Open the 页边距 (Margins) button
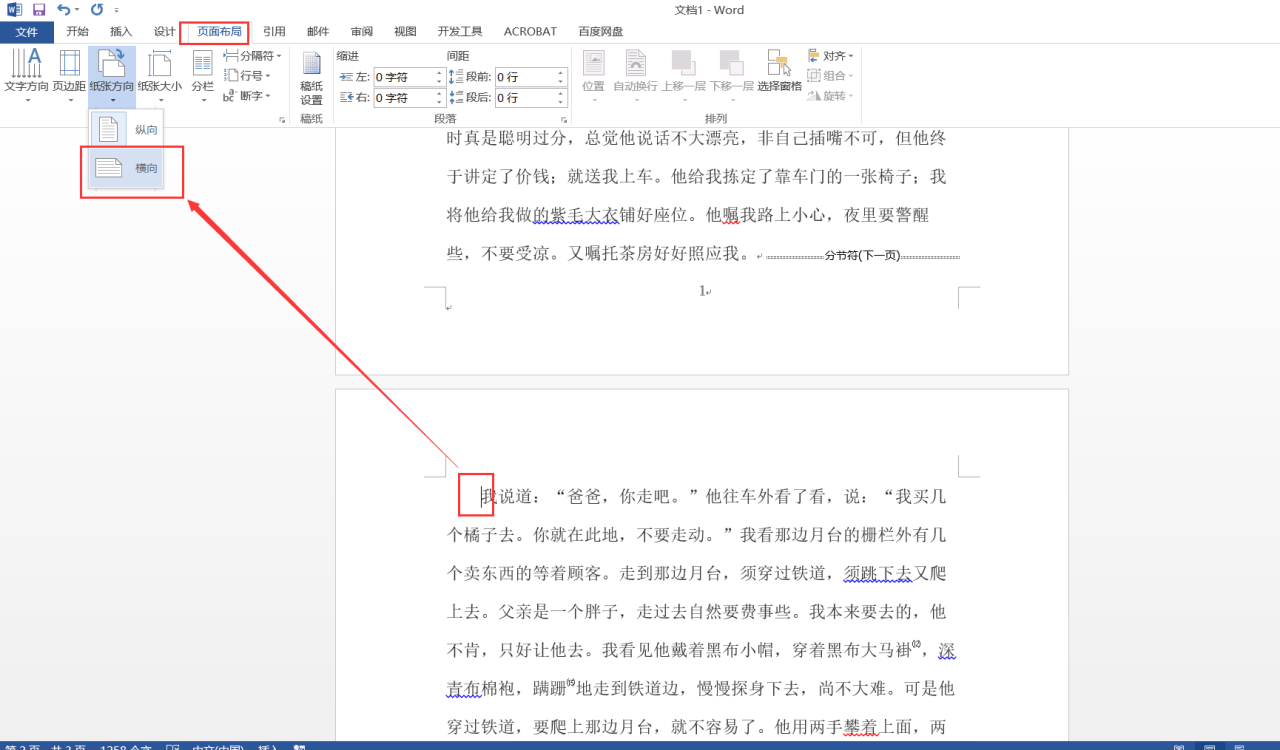Viewport: 1280px width, 750px height. (x=69, y=76)
